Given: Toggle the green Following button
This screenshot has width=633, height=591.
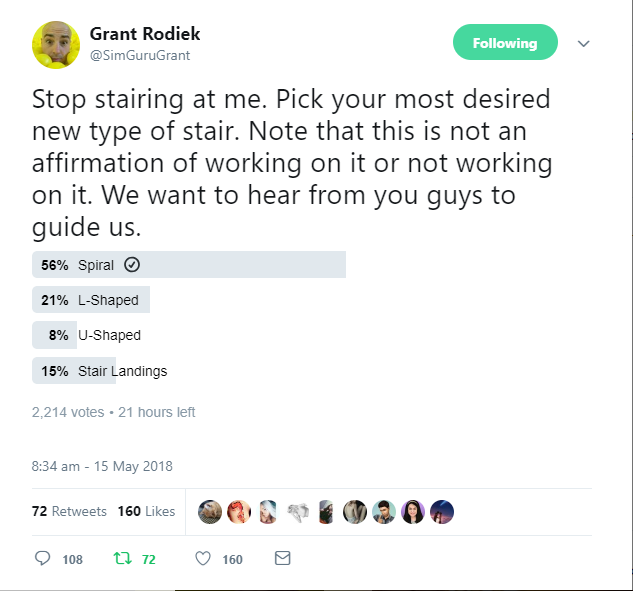Looking at the screenshot, I should 505,42.
